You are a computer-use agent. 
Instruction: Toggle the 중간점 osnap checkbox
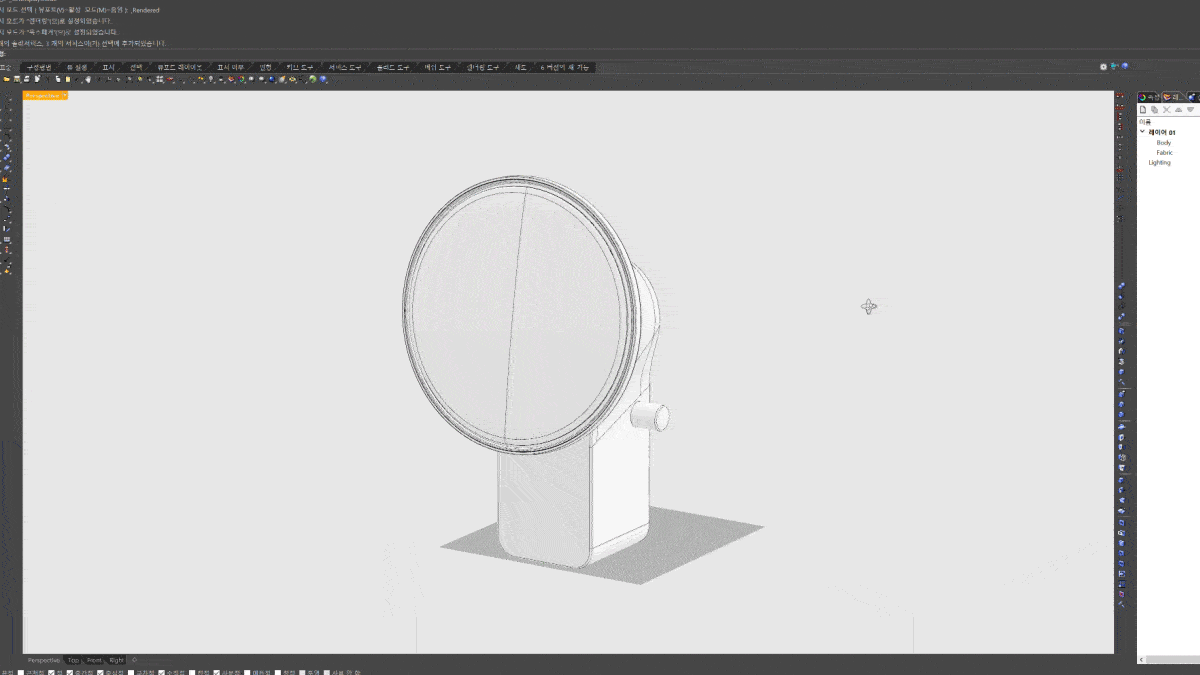point(70,672)
